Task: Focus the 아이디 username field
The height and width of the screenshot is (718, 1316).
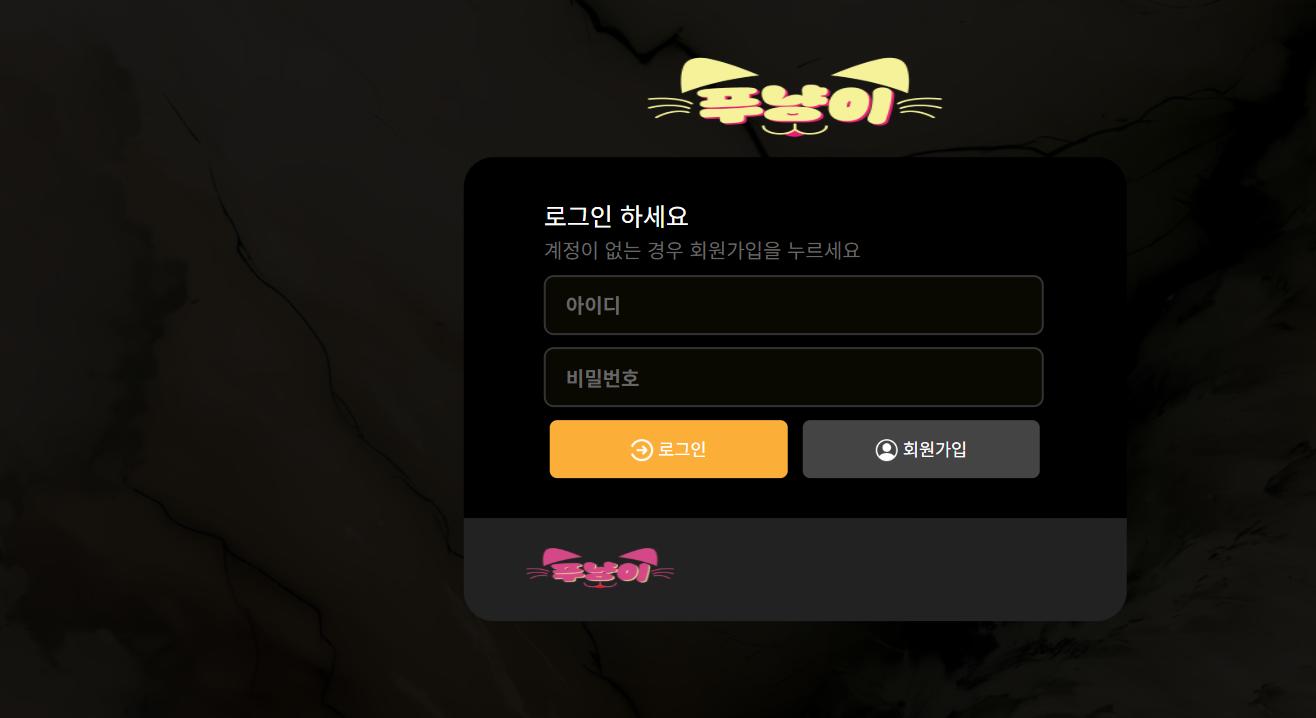Action: point(794,305)
